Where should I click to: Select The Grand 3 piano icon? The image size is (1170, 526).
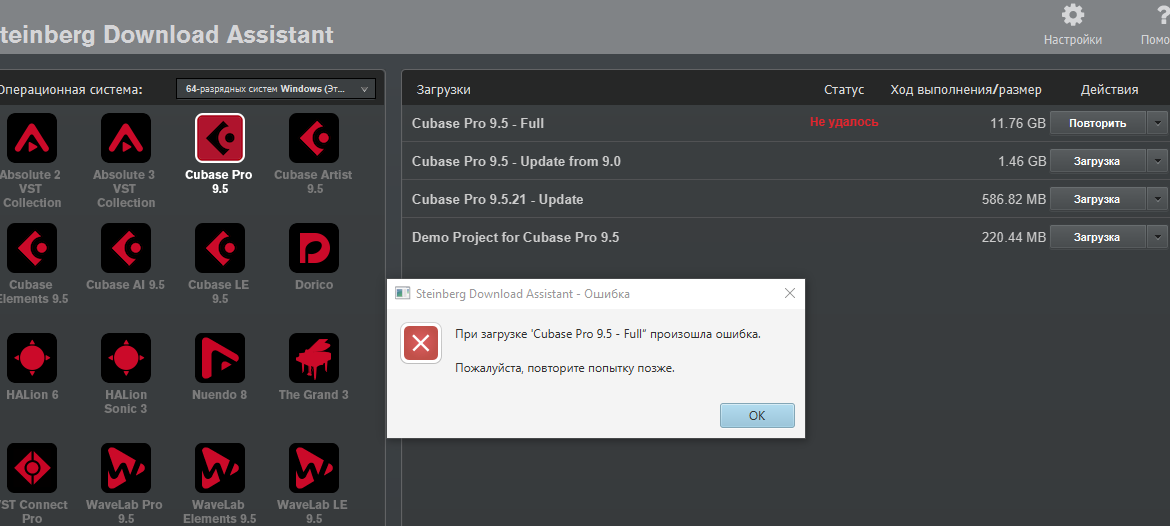coord(313,358)
